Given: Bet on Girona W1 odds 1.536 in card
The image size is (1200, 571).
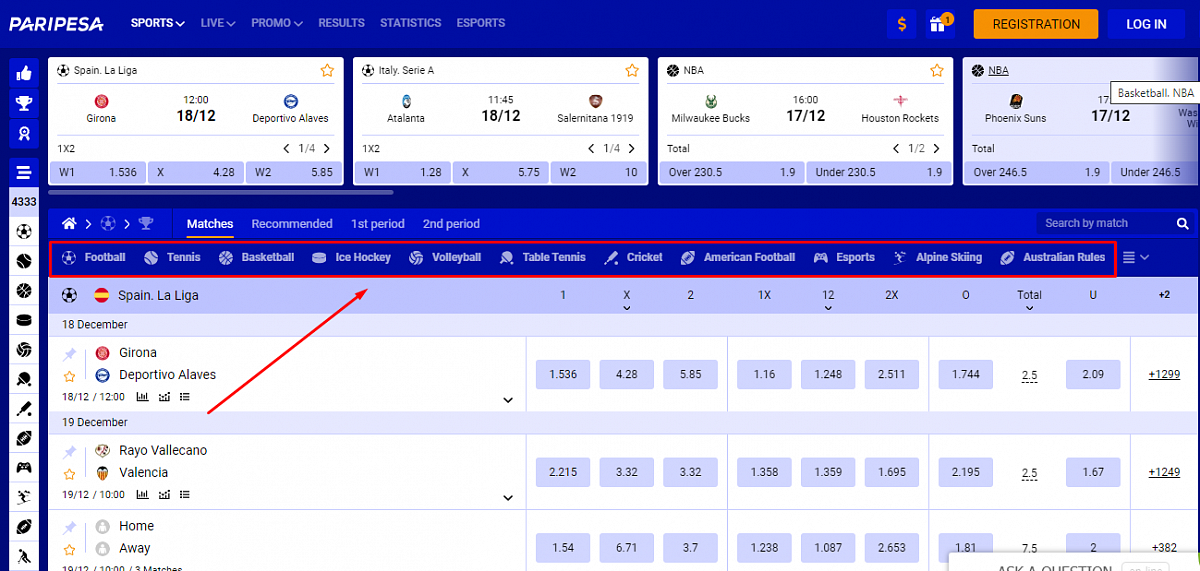Looking at the screenshot, I should (x=97, y=172).
